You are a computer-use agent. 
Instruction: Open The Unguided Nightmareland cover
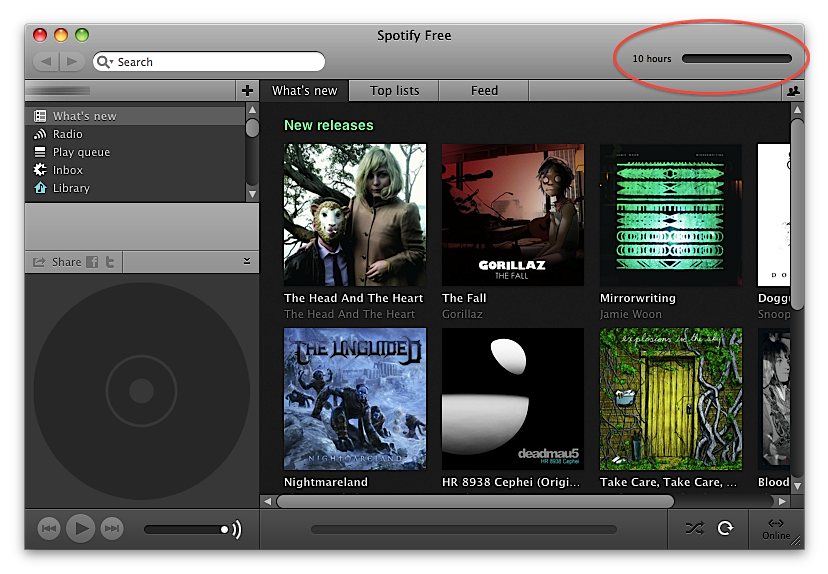pos(355,399)
